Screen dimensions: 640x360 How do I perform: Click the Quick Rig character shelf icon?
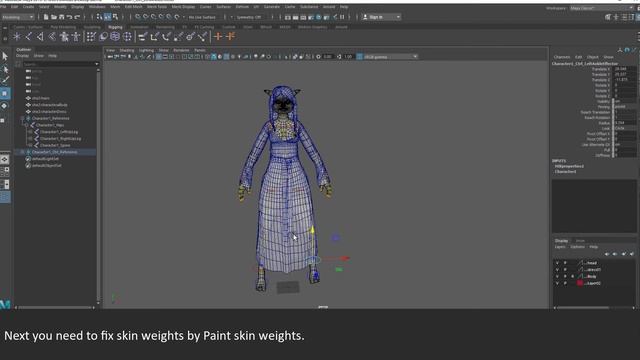pyautogui.click(x=64, y=37)
